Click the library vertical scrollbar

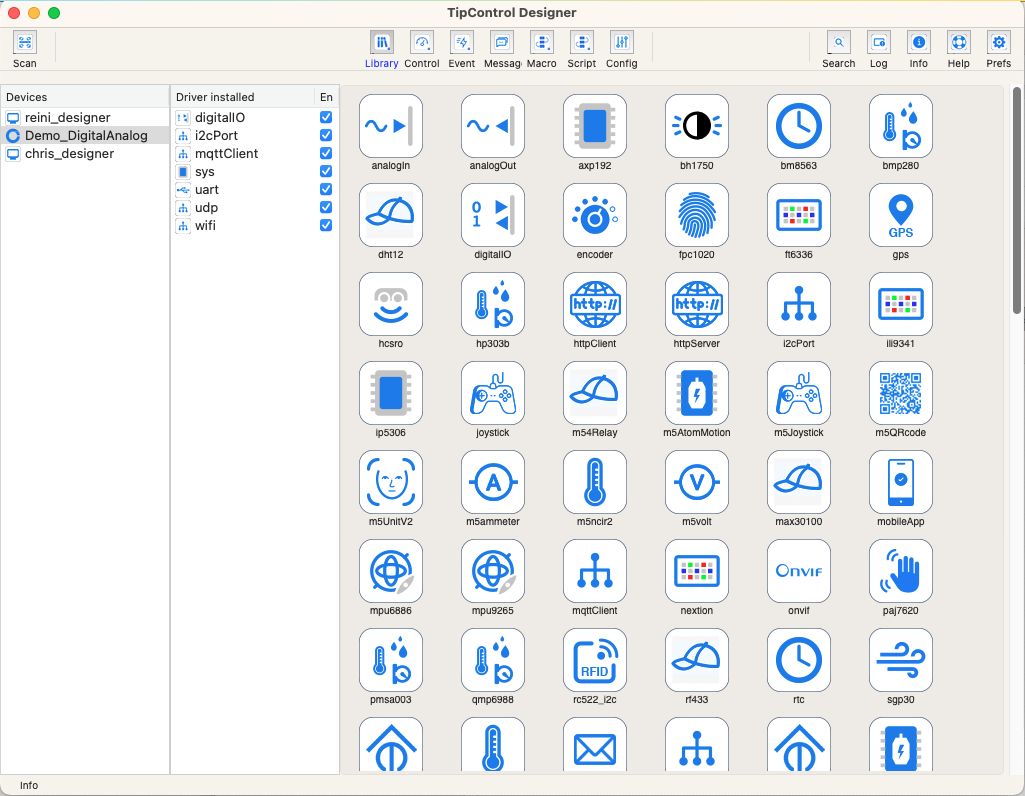[1017, 200]
